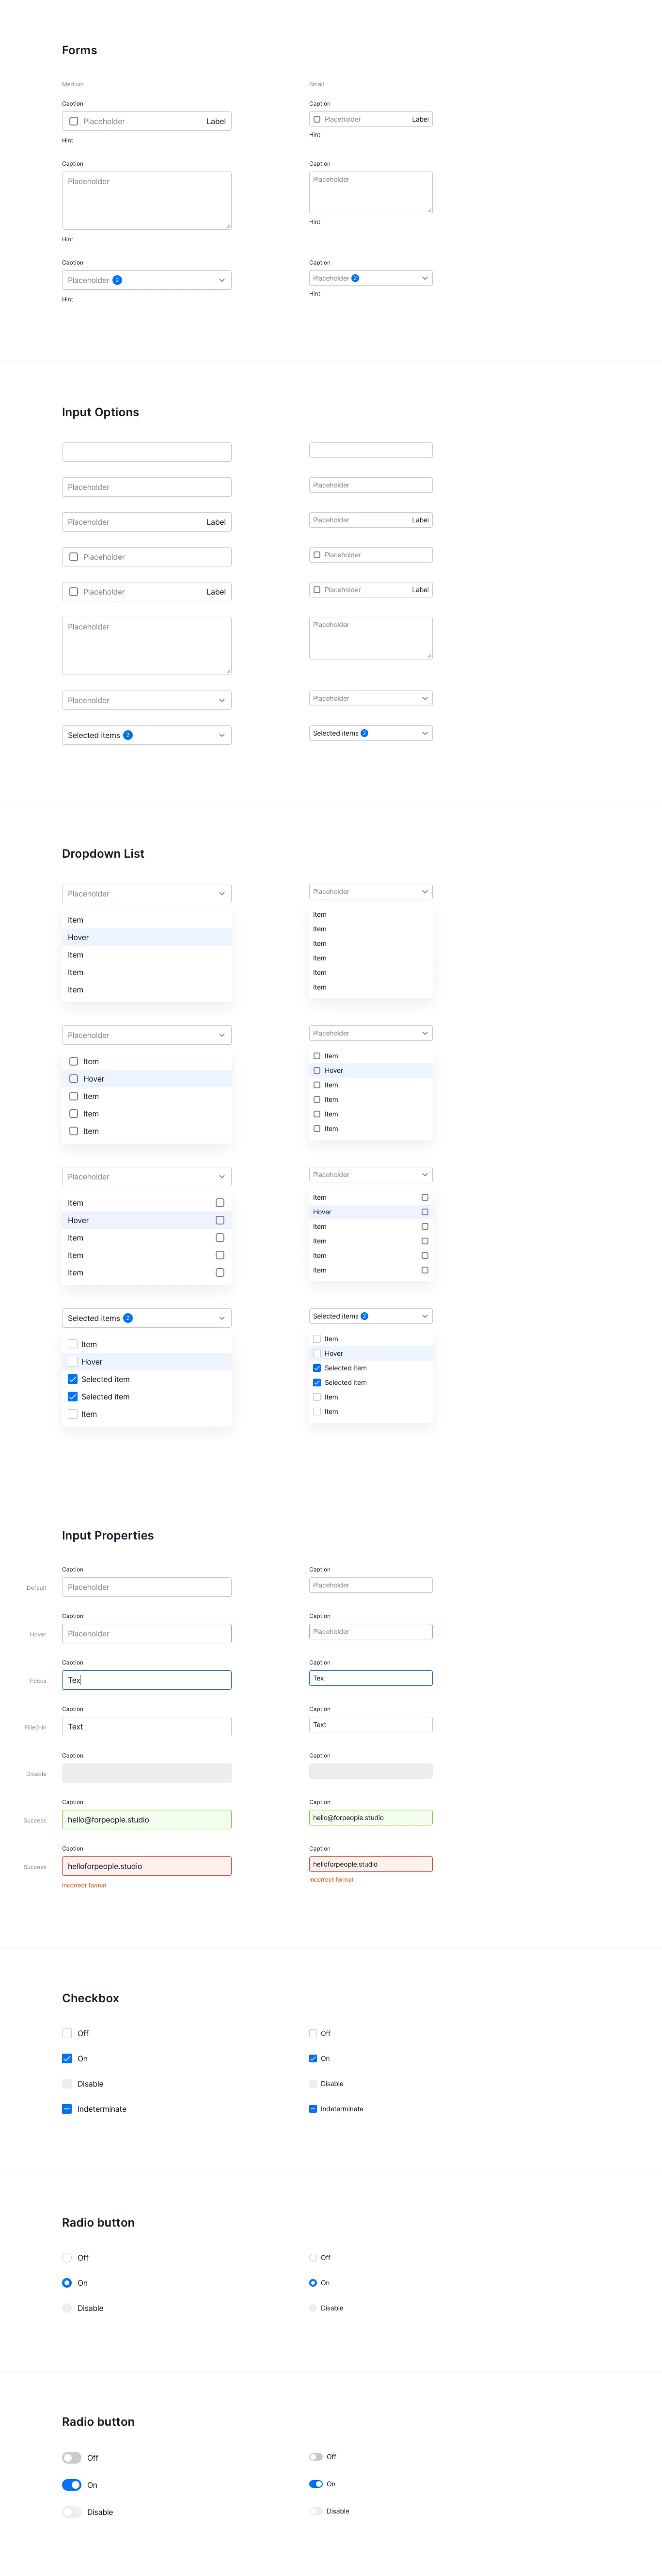Click the blue 2 badge in Forms medium dropdown

(117, 280)
